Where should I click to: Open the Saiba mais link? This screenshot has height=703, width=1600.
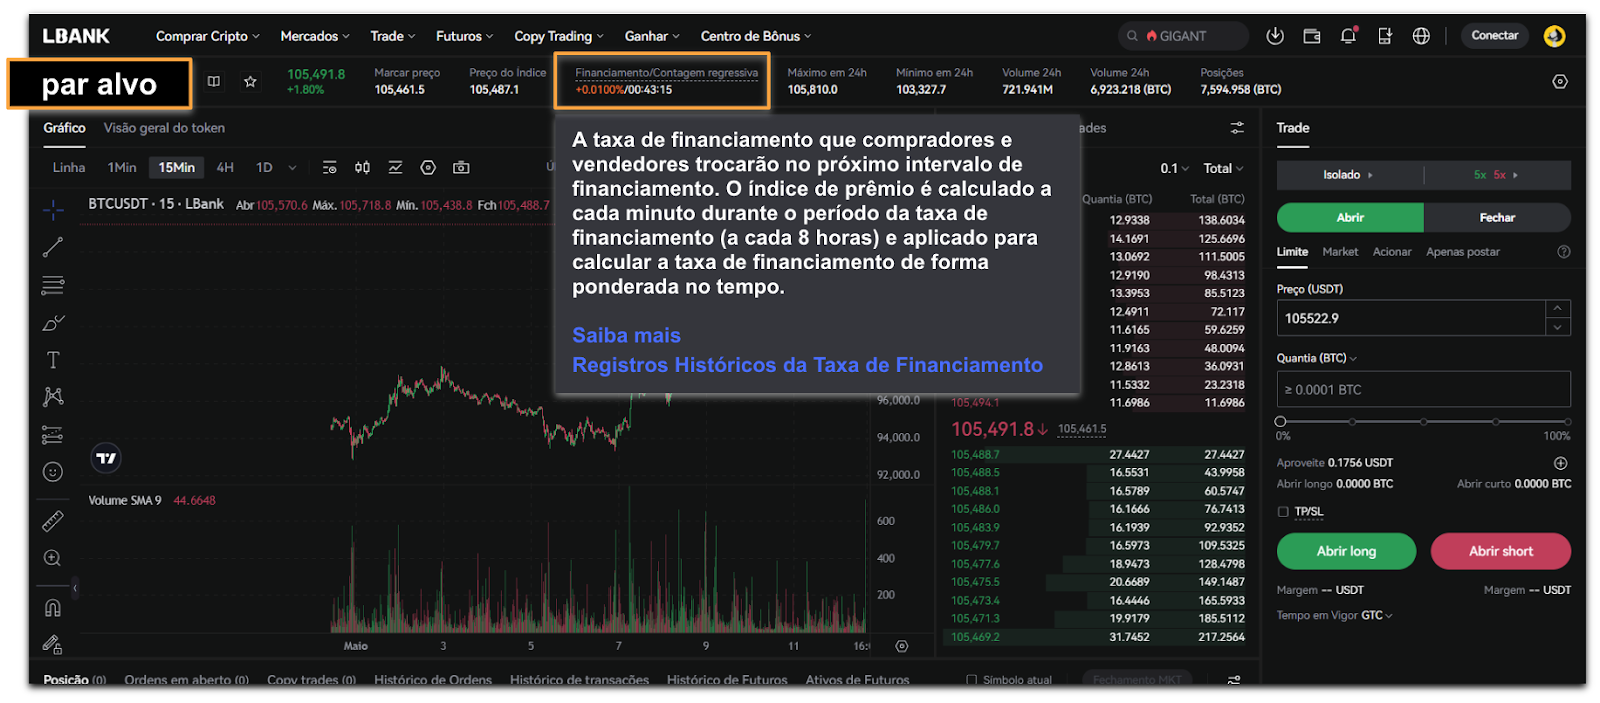(626, 336)
